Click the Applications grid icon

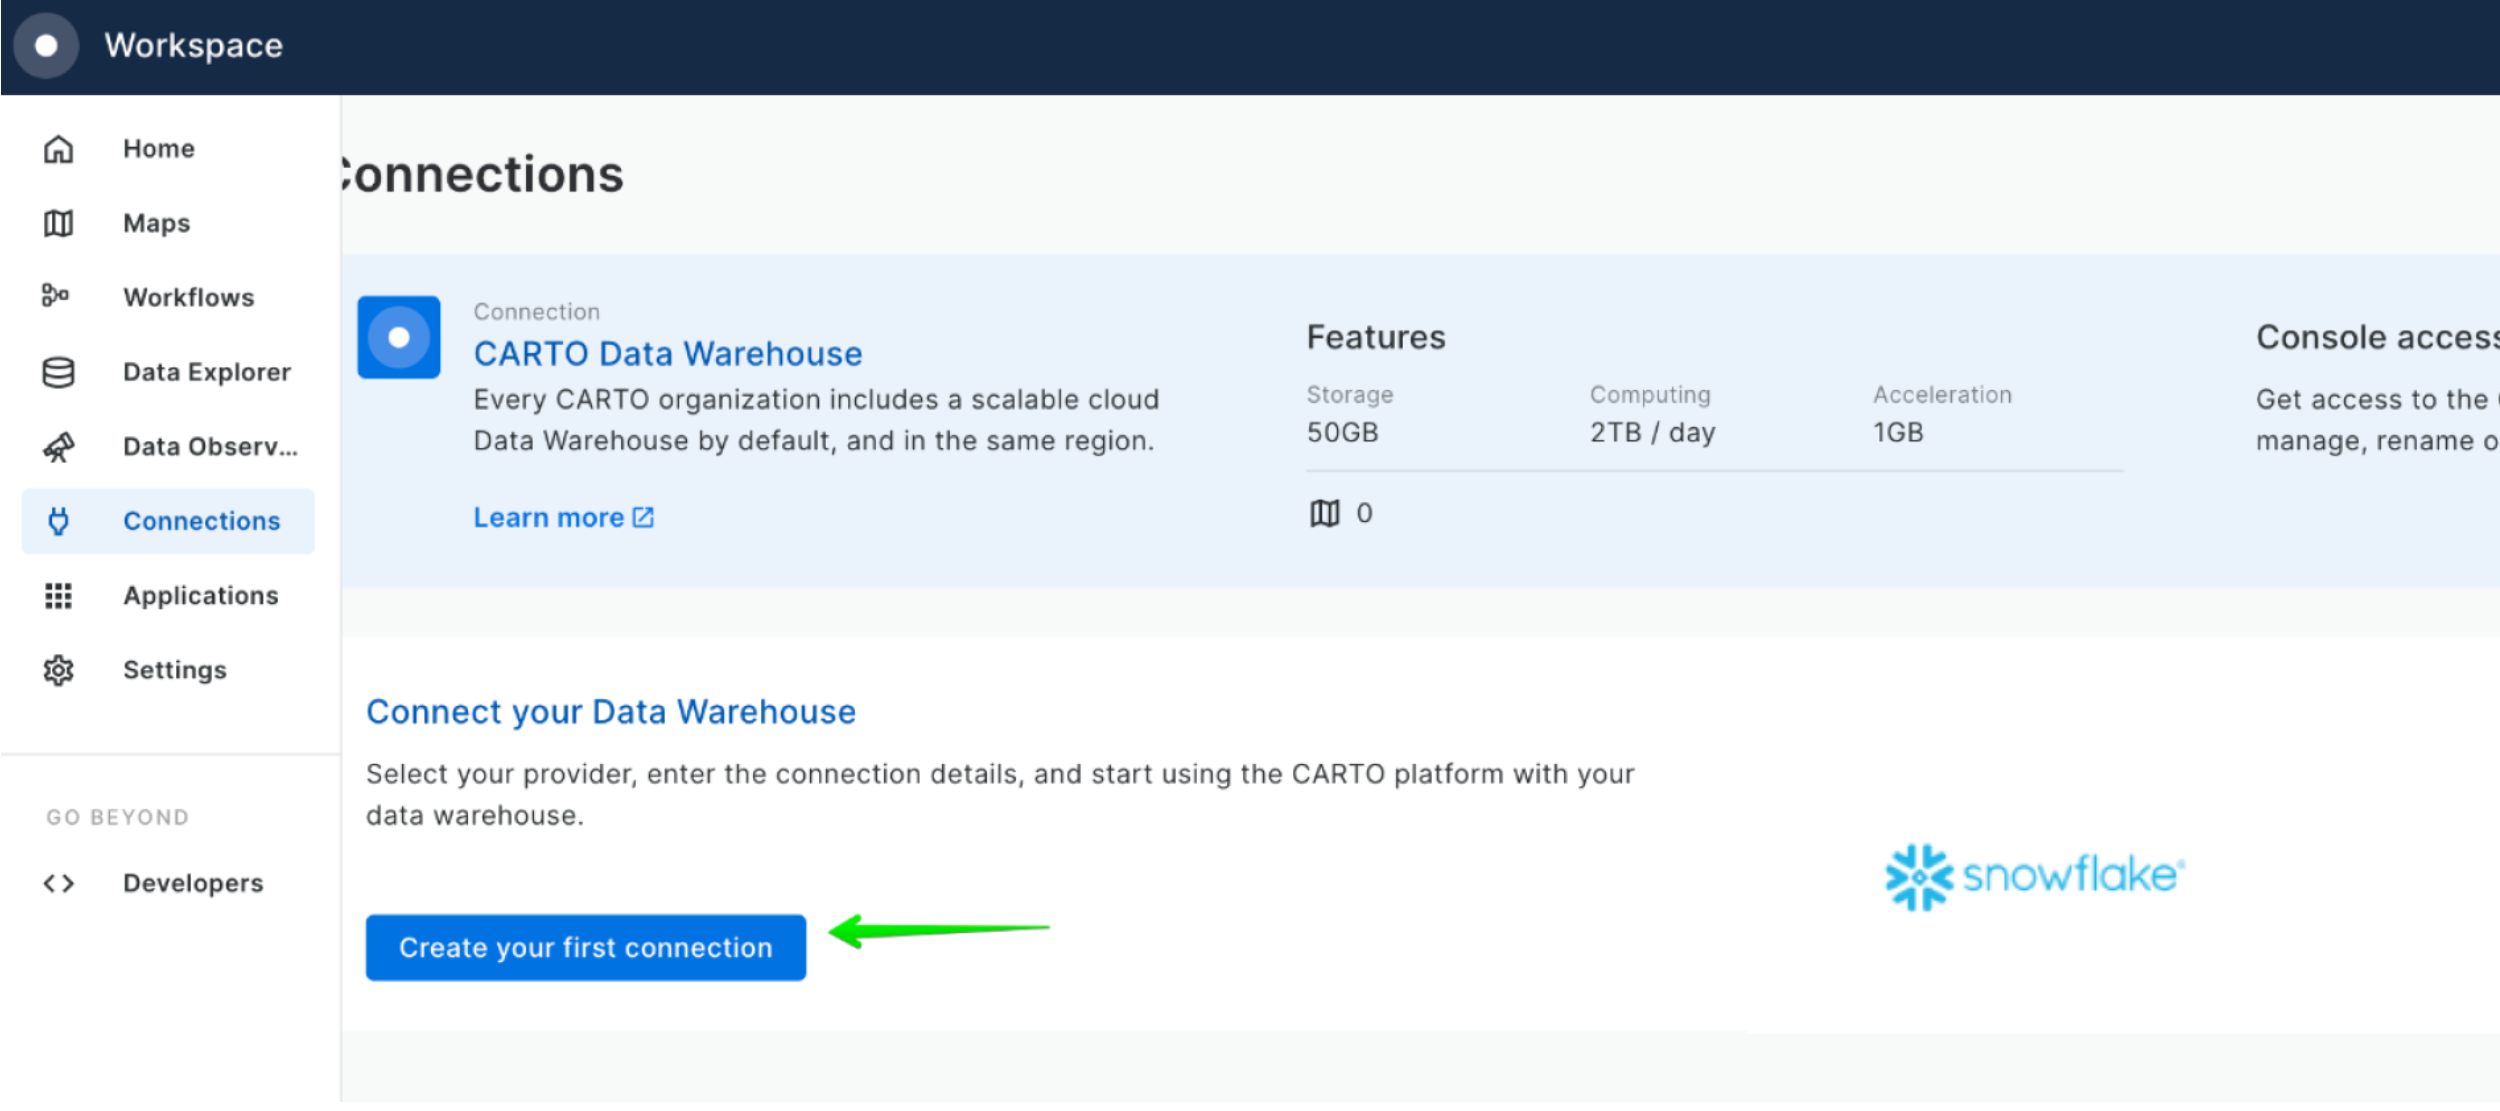click(x=58, y=596)
